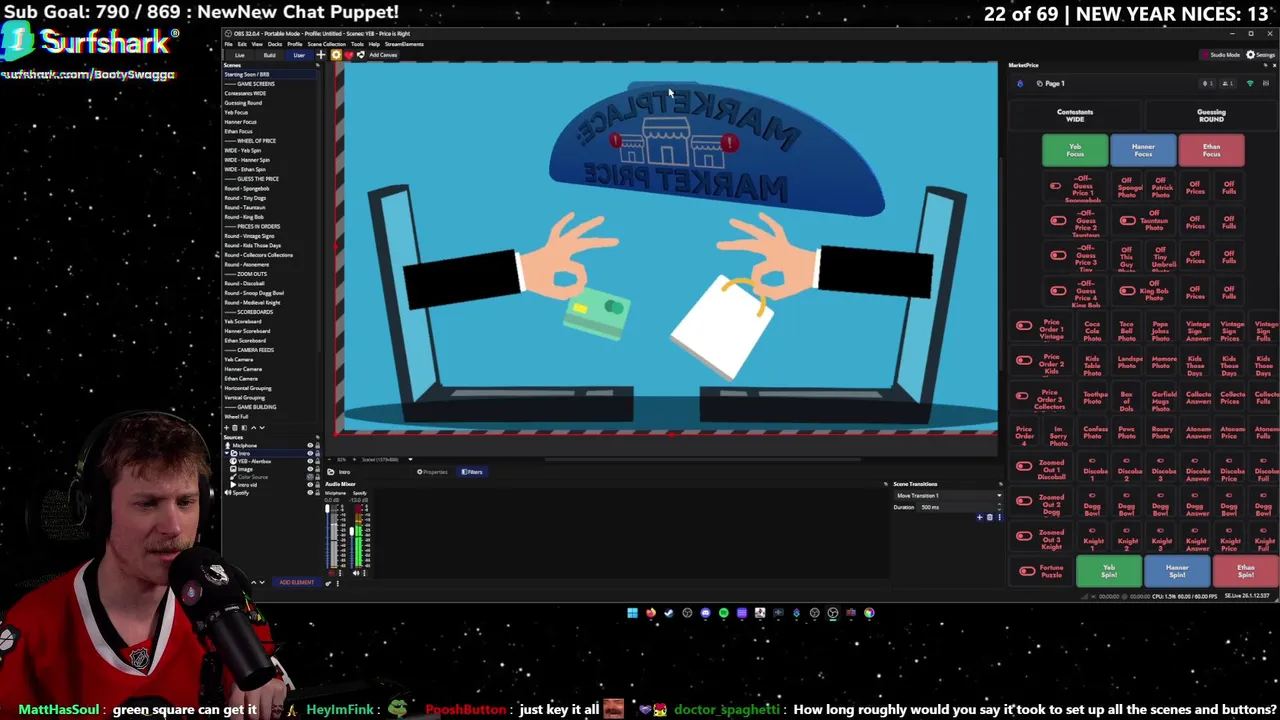
Task: Open the Move Transition 1 dropdown
Action: 949,496
